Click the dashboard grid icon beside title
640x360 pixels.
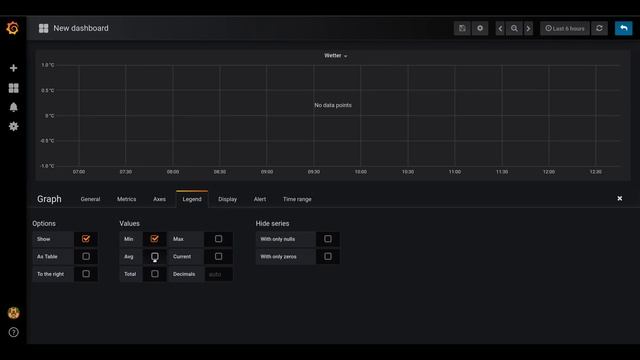click(x=43, y=28)
